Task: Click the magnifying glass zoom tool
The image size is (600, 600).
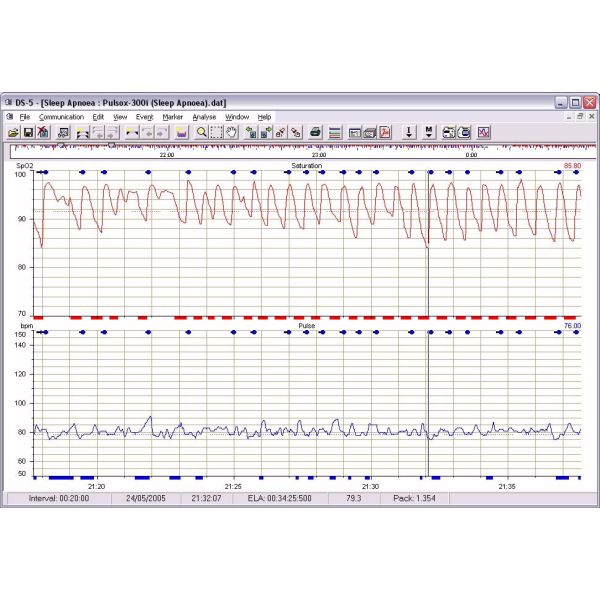Action: click(201, 133)
